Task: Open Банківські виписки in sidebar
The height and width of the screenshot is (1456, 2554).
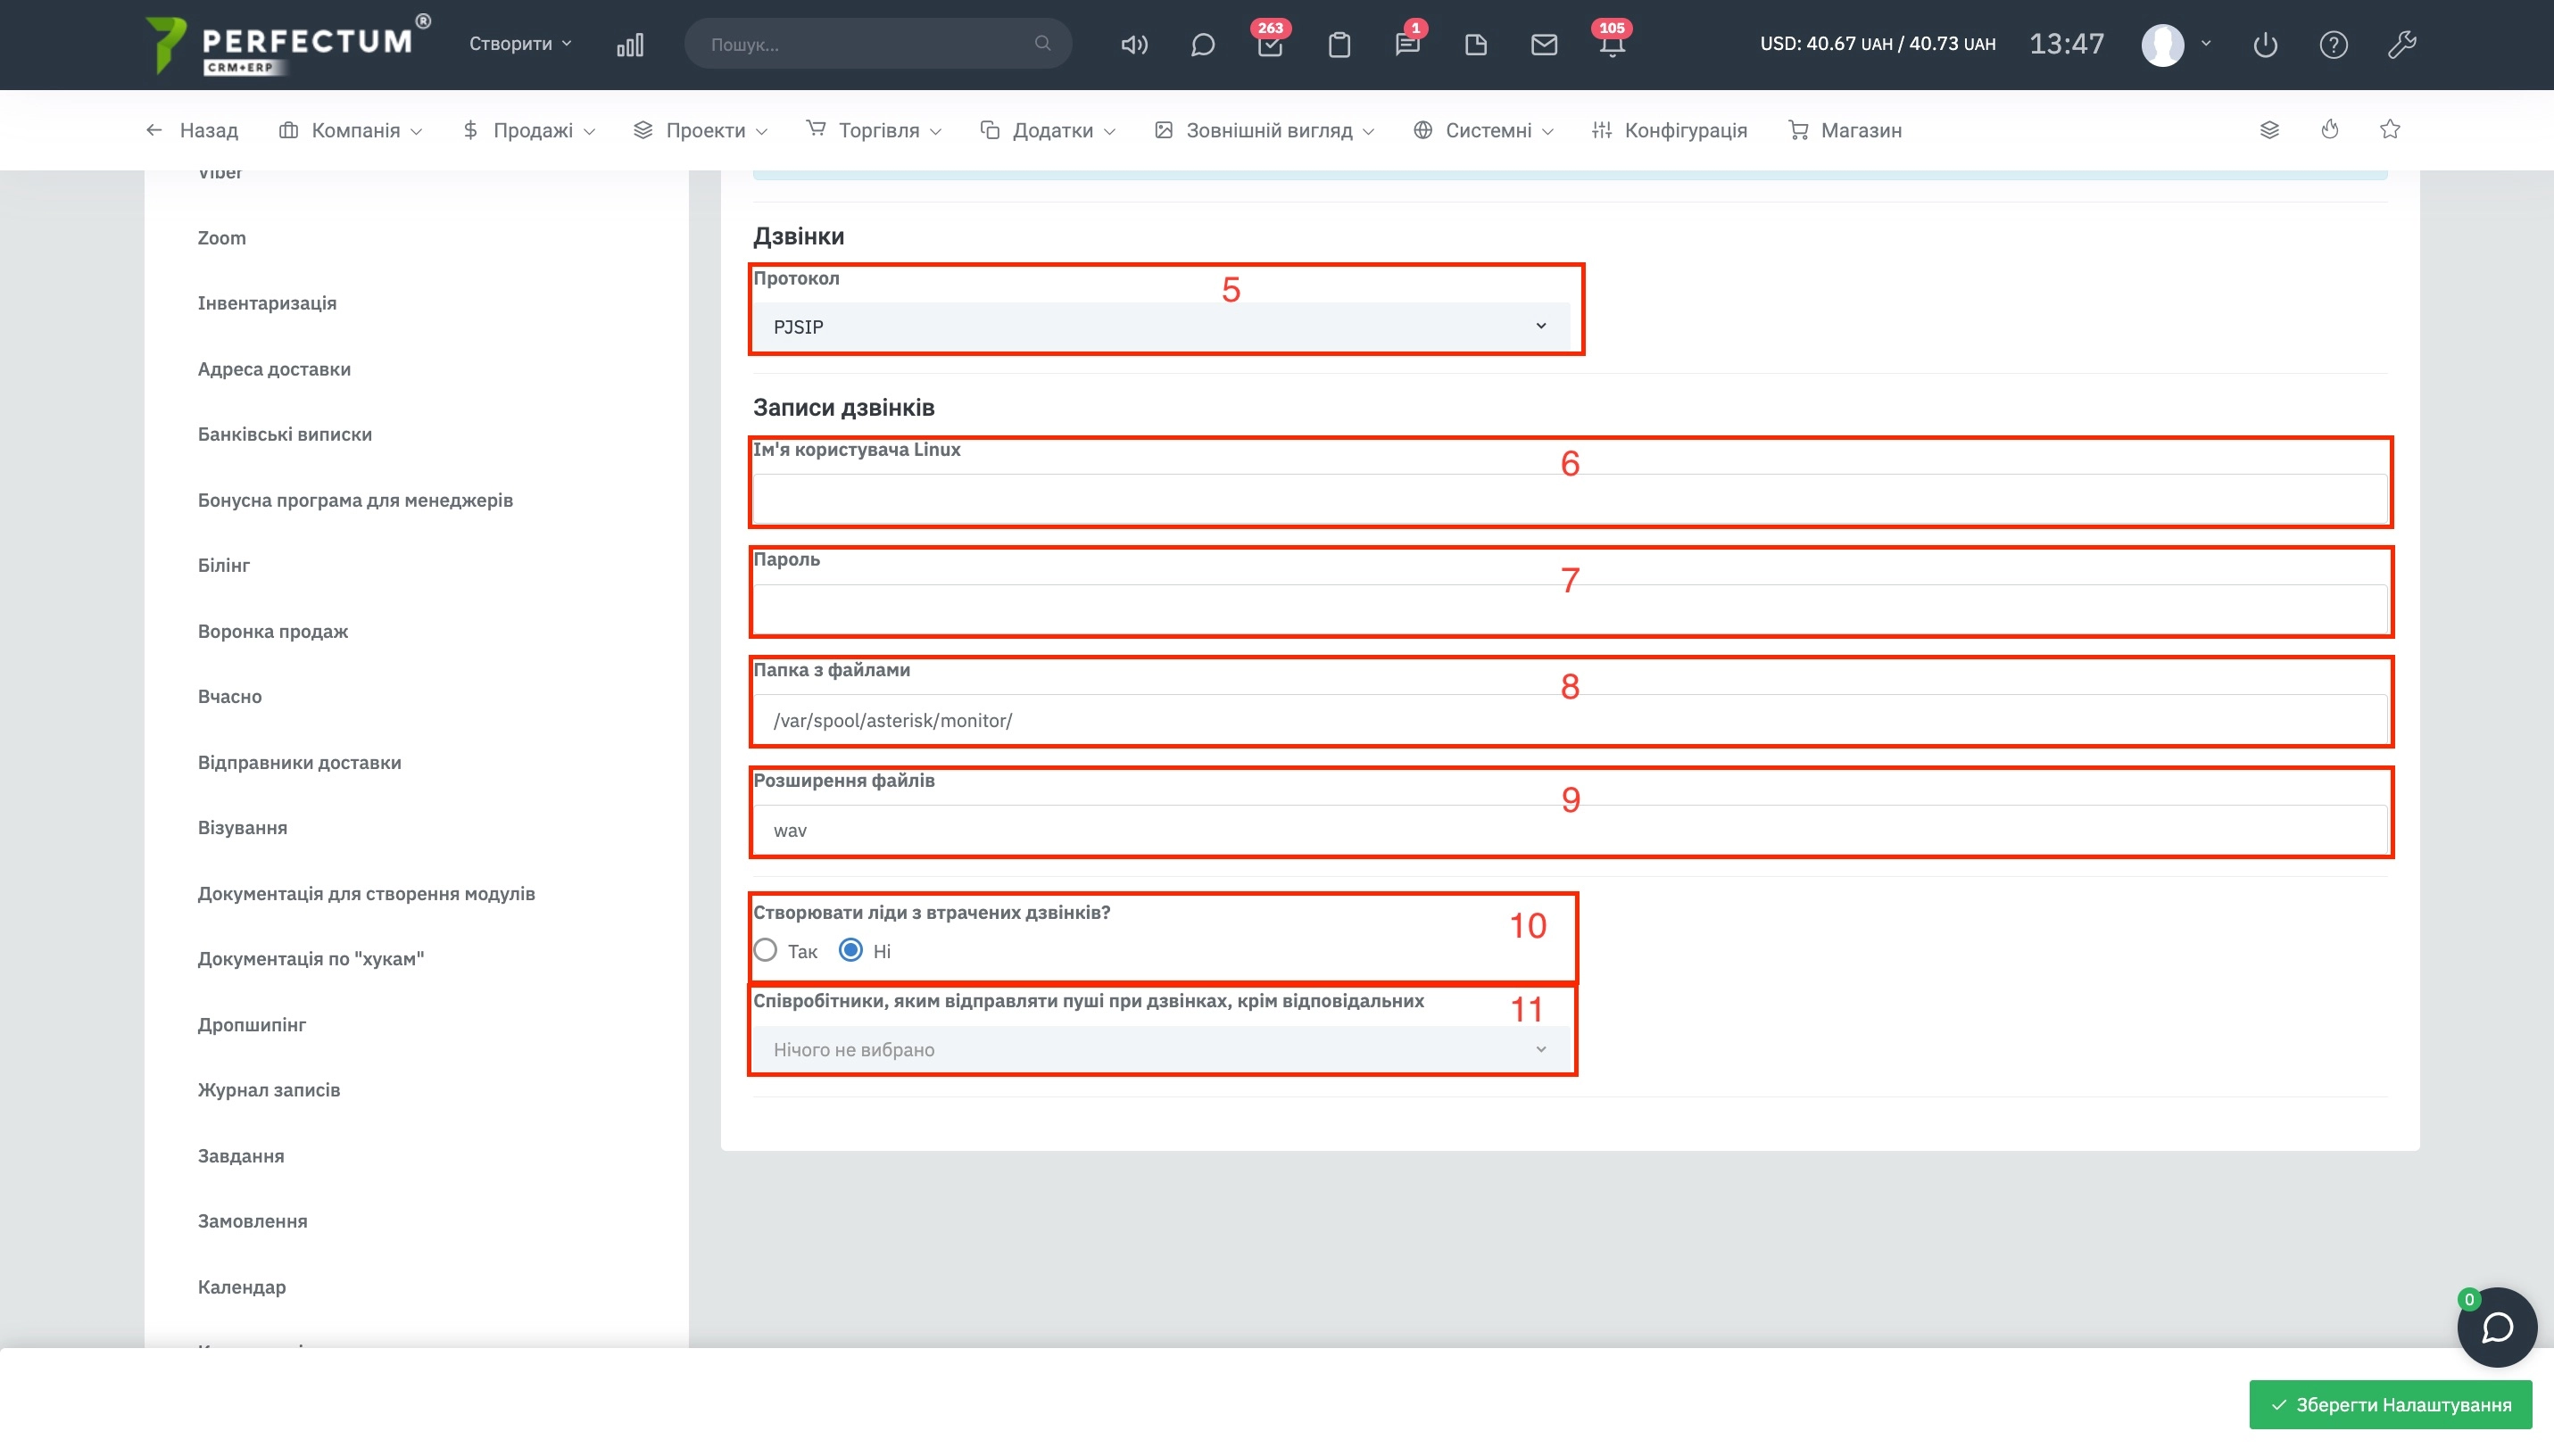Action: tap(285, 434)
